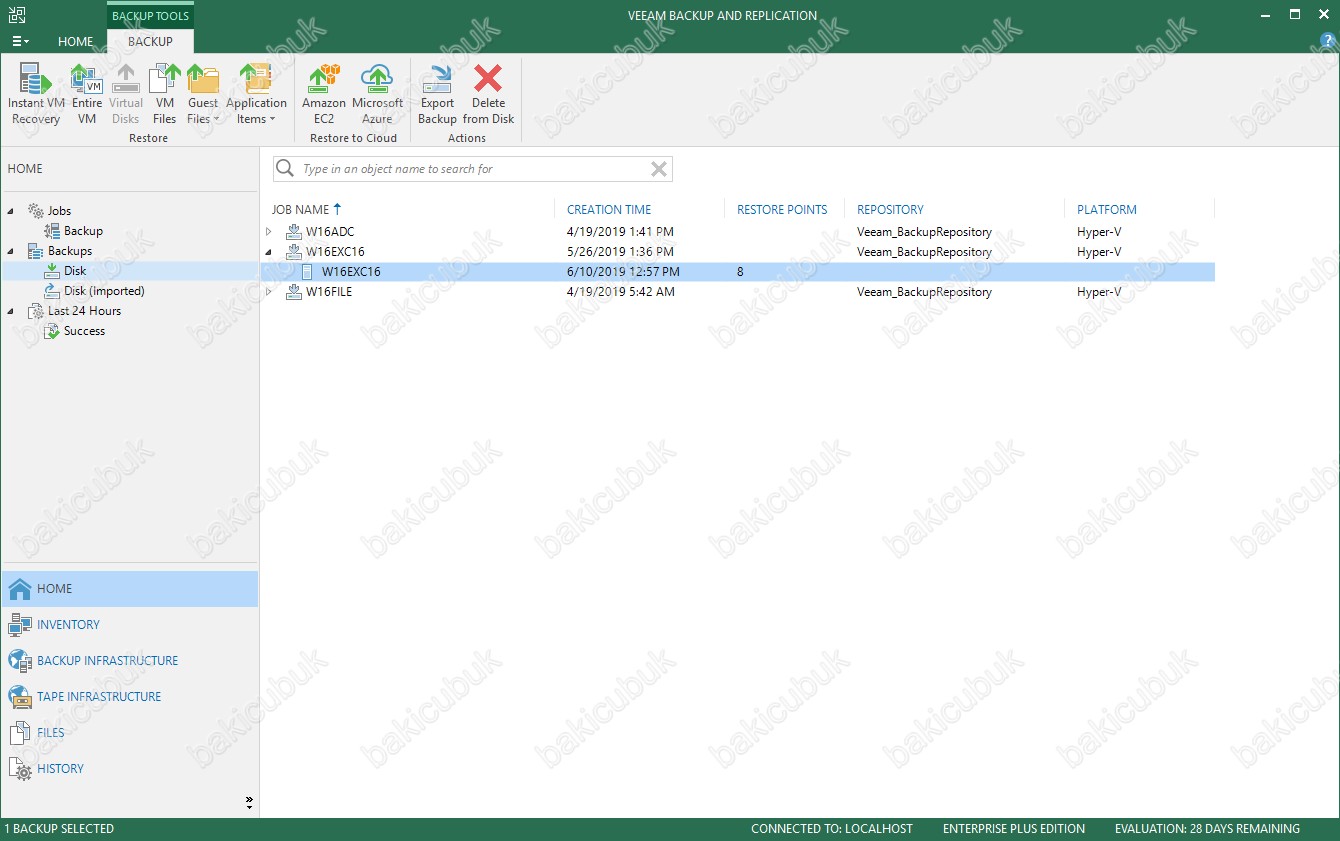Image resolution: width=1340 pixels, height=841 pixels.
Task: Collapse the Jobs tree node
Action: pyautogui.click(x=11, y=211)
